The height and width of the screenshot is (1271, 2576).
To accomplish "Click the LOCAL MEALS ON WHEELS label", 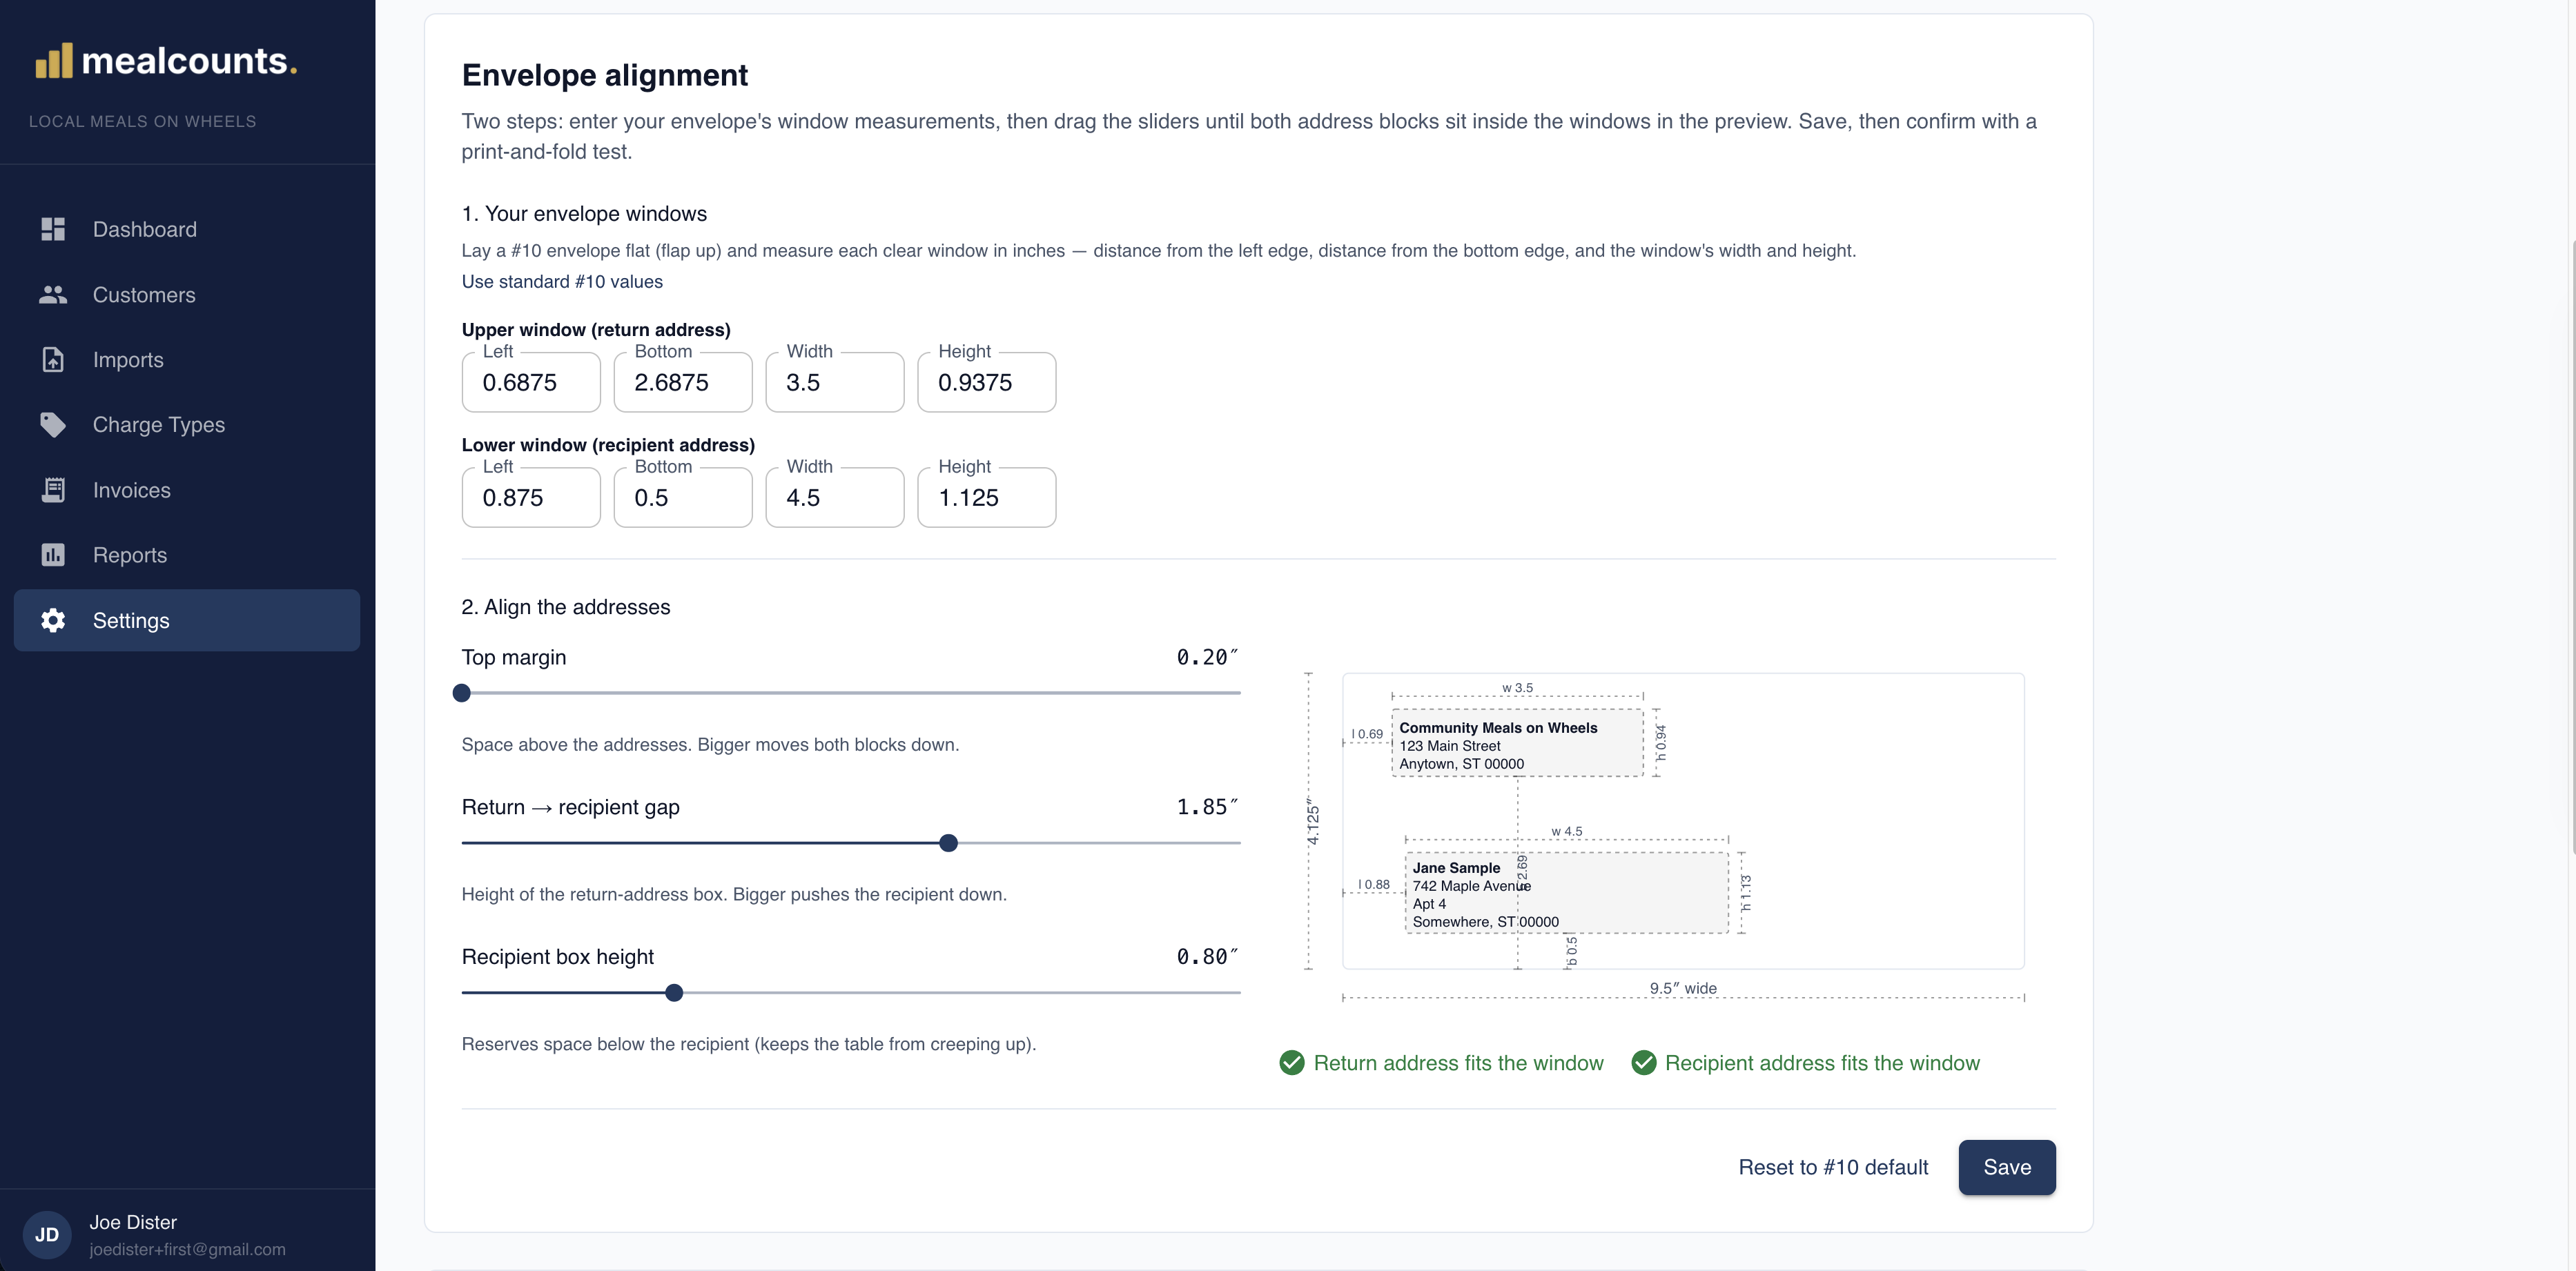I will [142, 121].
